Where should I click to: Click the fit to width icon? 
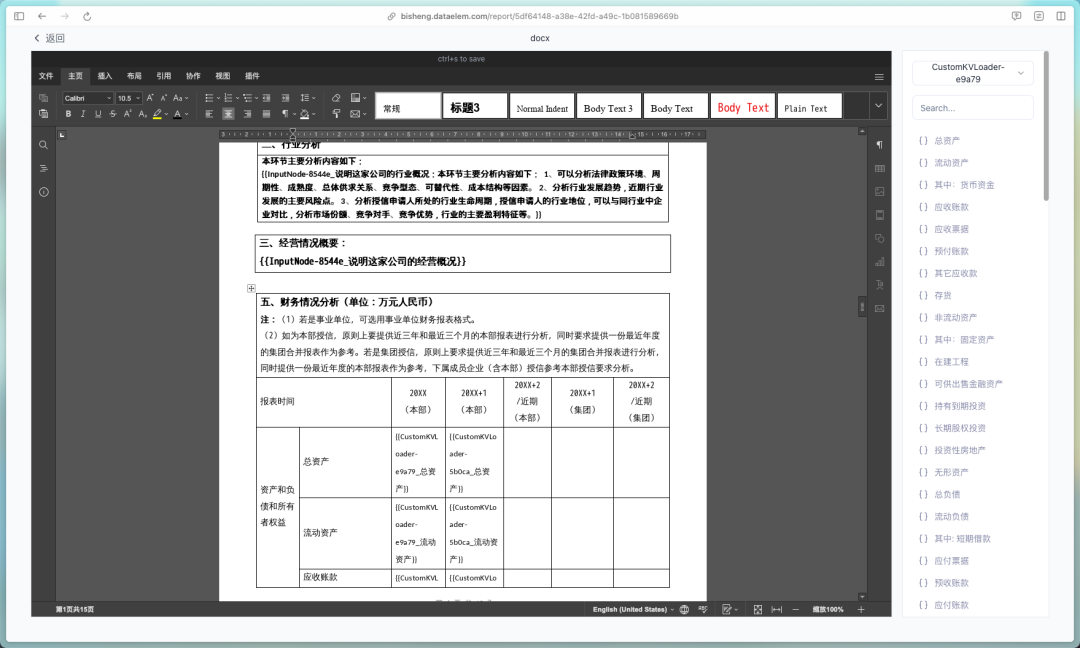777,609
